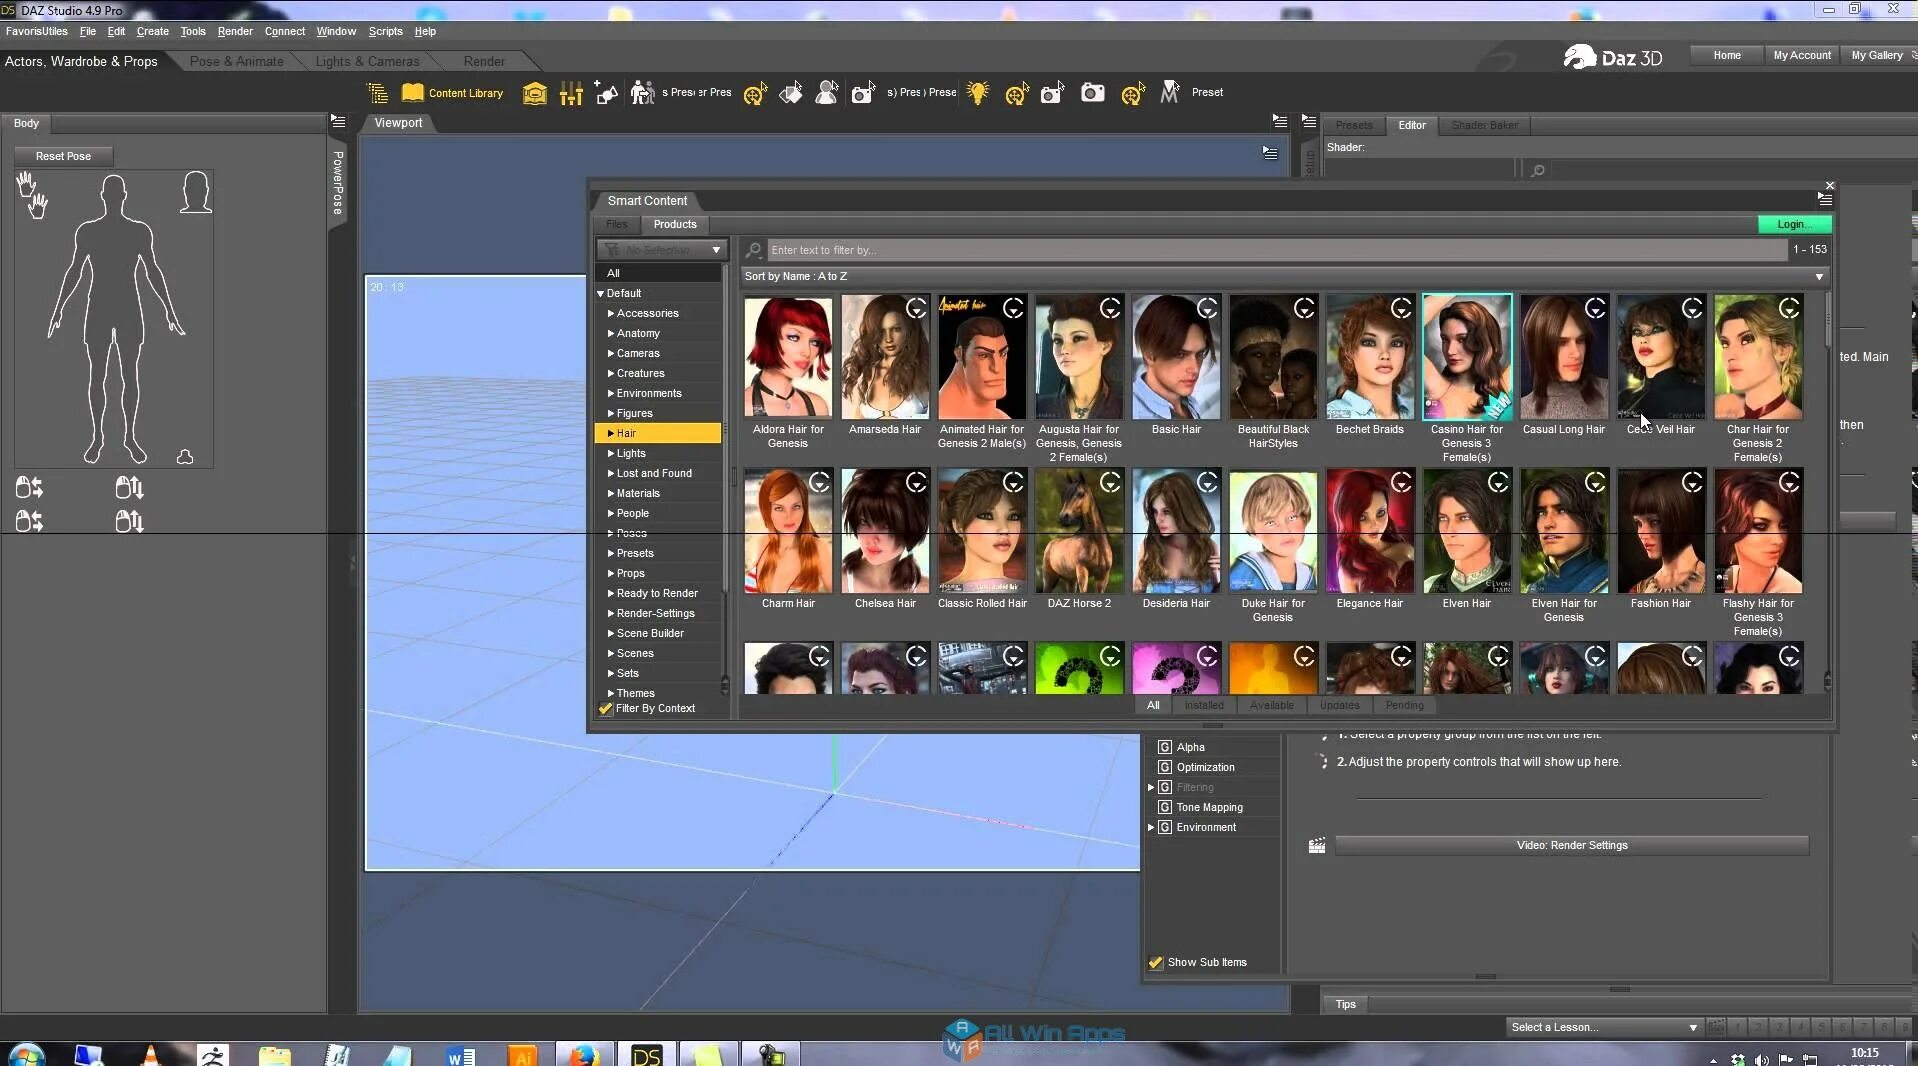Go to the Home button
The height and width of the screenshot is (1066, 1918).
pos(1727,56)
